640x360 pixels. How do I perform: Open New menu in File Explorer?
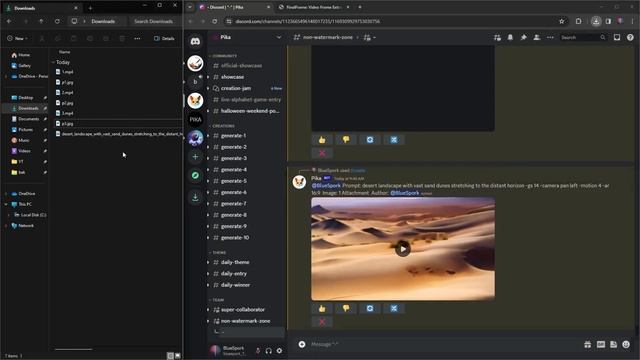pyautogui.click(x=18, y=38)
